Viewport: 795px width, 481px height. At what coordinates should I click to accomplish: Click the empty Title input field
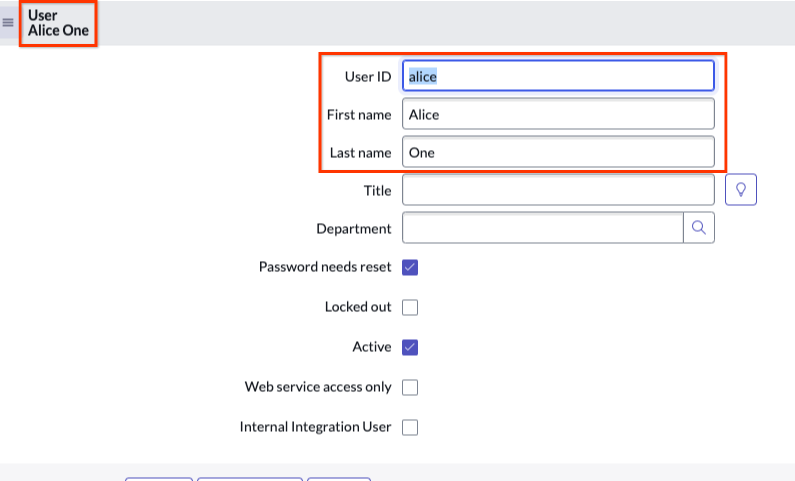558,189
